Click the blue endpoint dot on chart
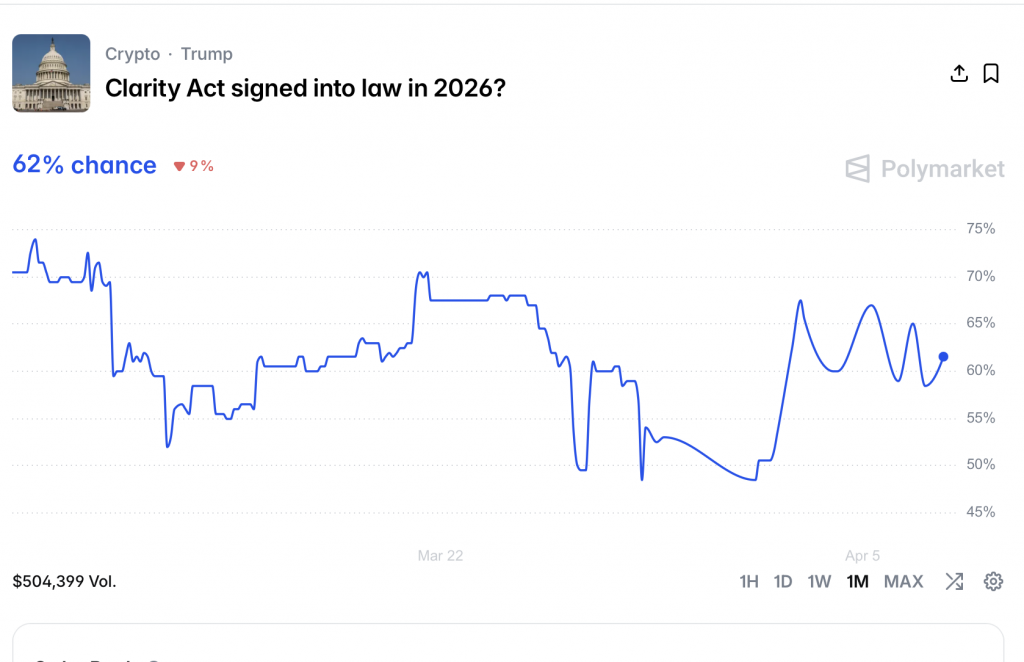The width and height of the screenshot is (1024, 662). tap(943, 357)
